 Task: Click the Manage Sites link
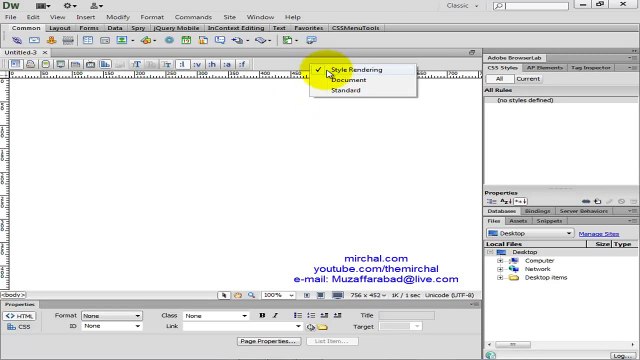coord(599,234)
